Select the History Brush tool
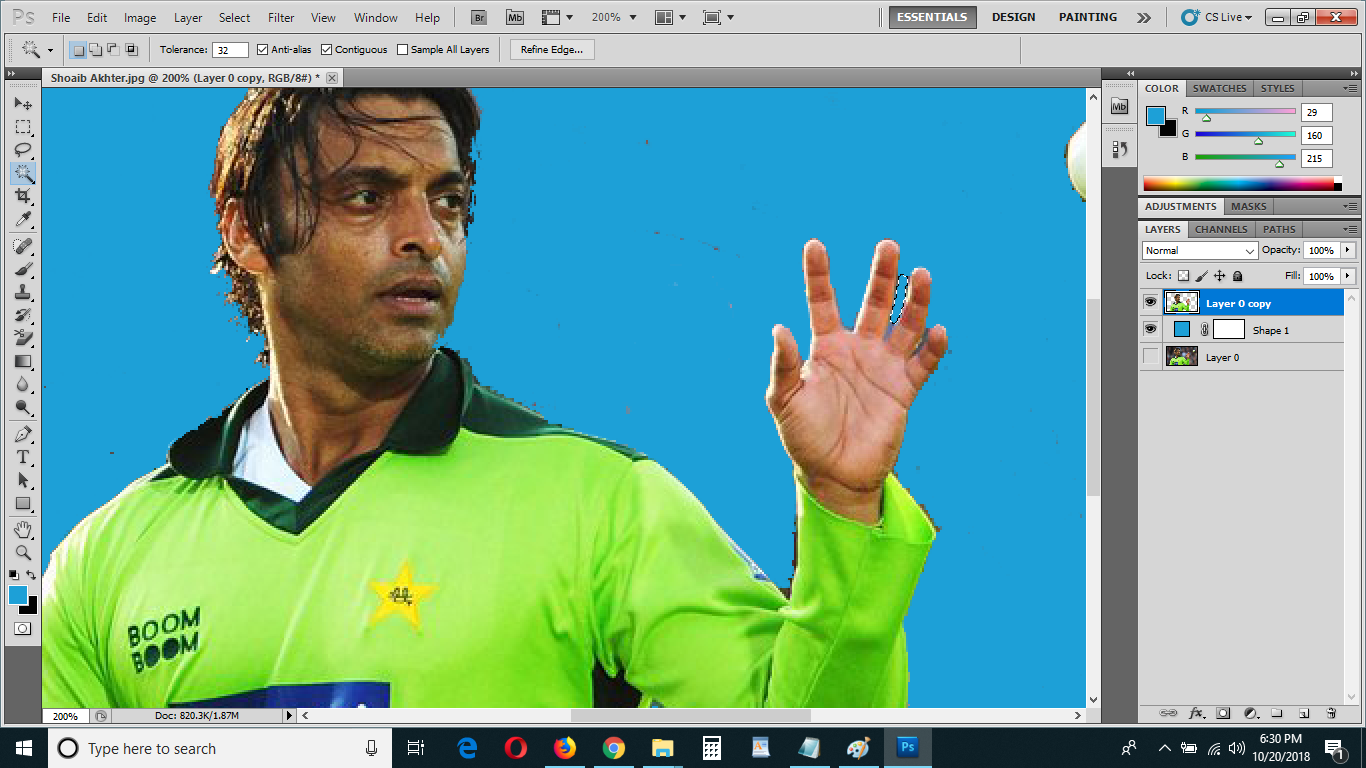Image resolution: width=1366 pixels, height=768 pixels. 22,315
